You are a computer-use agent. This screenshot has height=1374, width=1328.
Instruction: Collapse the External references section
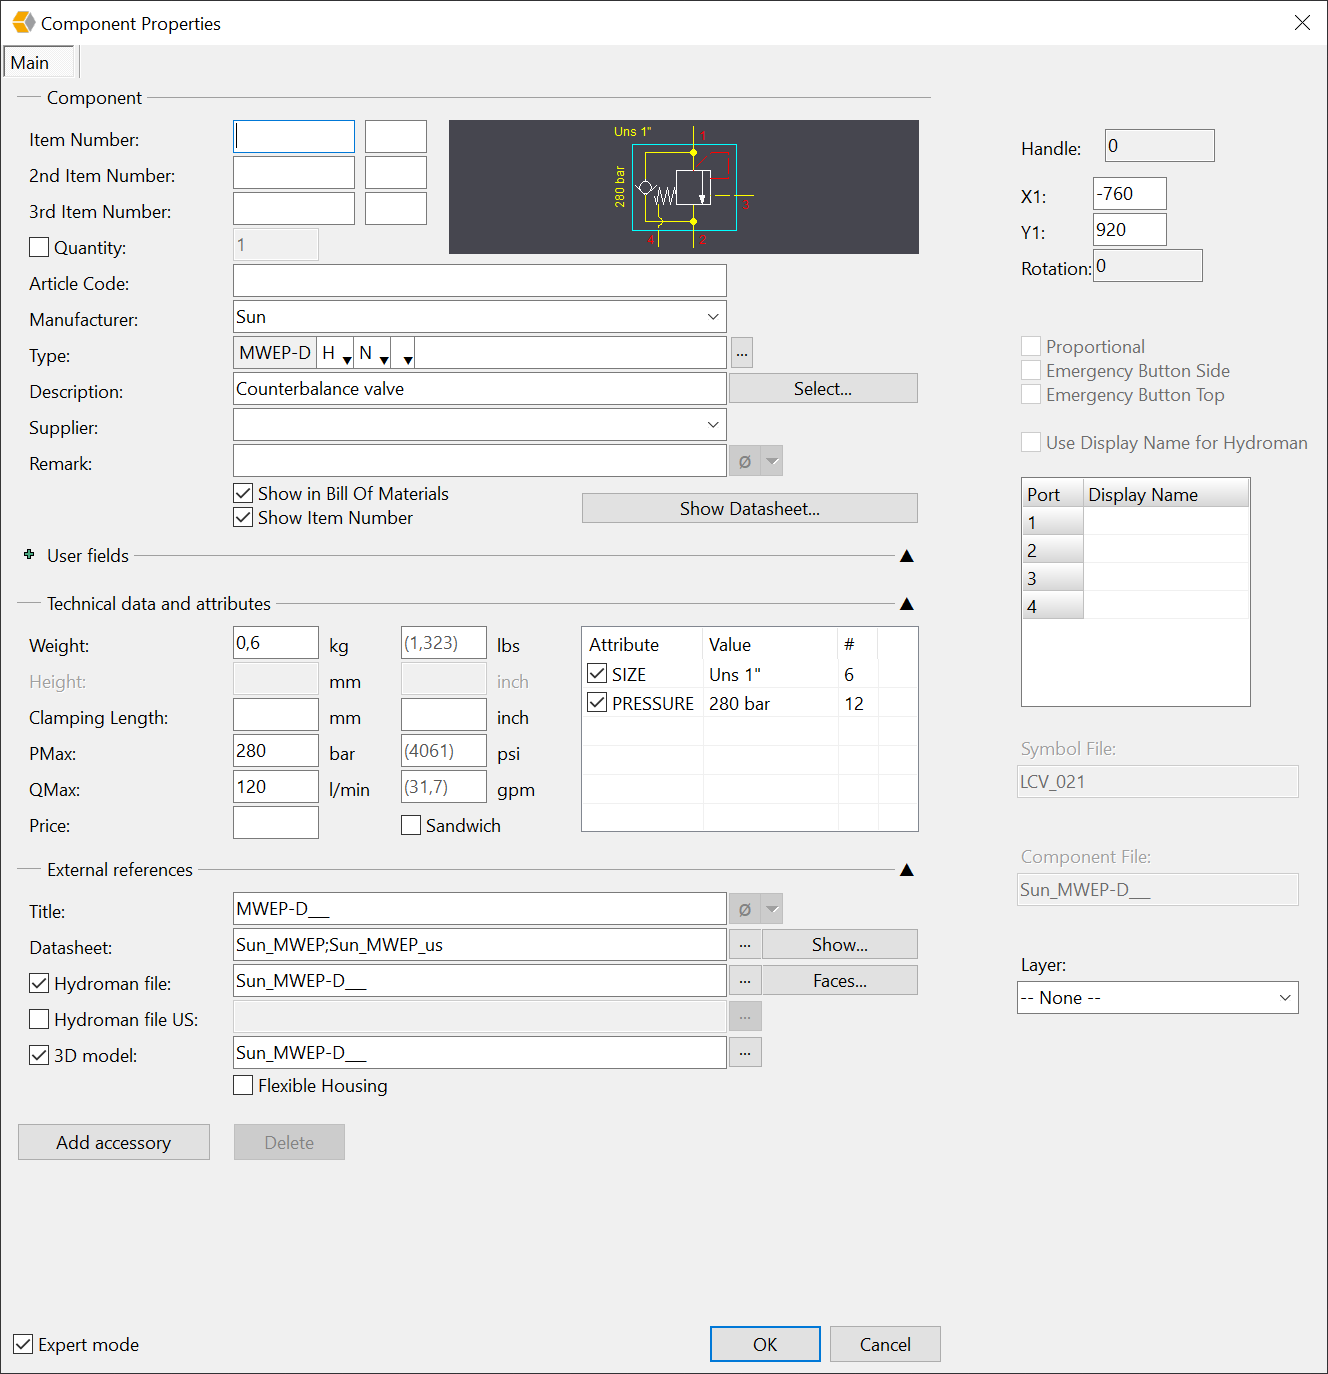coord(906,869)
